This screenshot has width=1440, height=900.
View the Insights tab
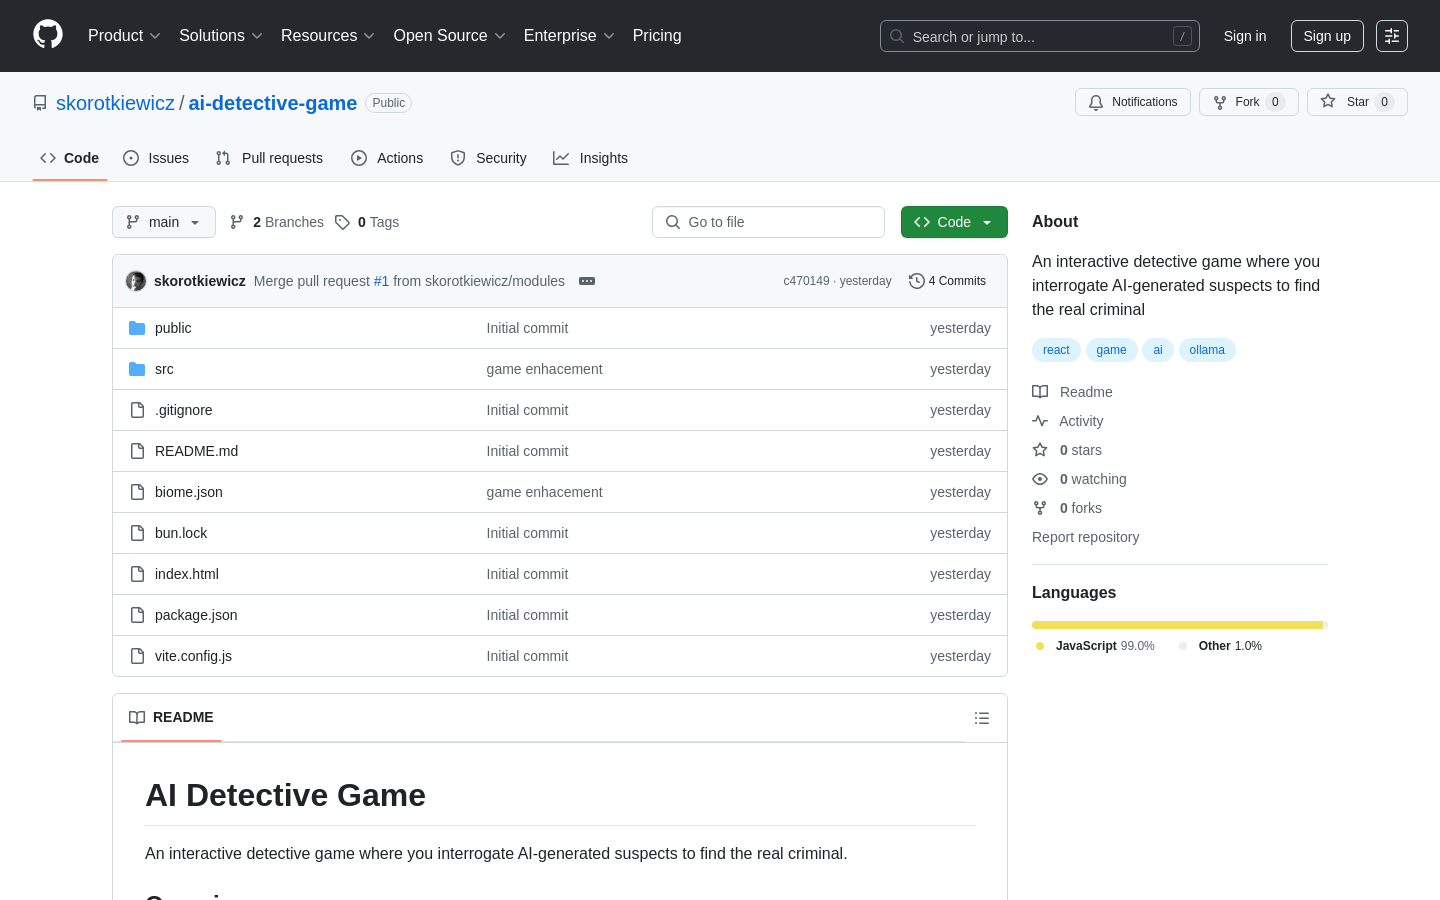[590, 158]
